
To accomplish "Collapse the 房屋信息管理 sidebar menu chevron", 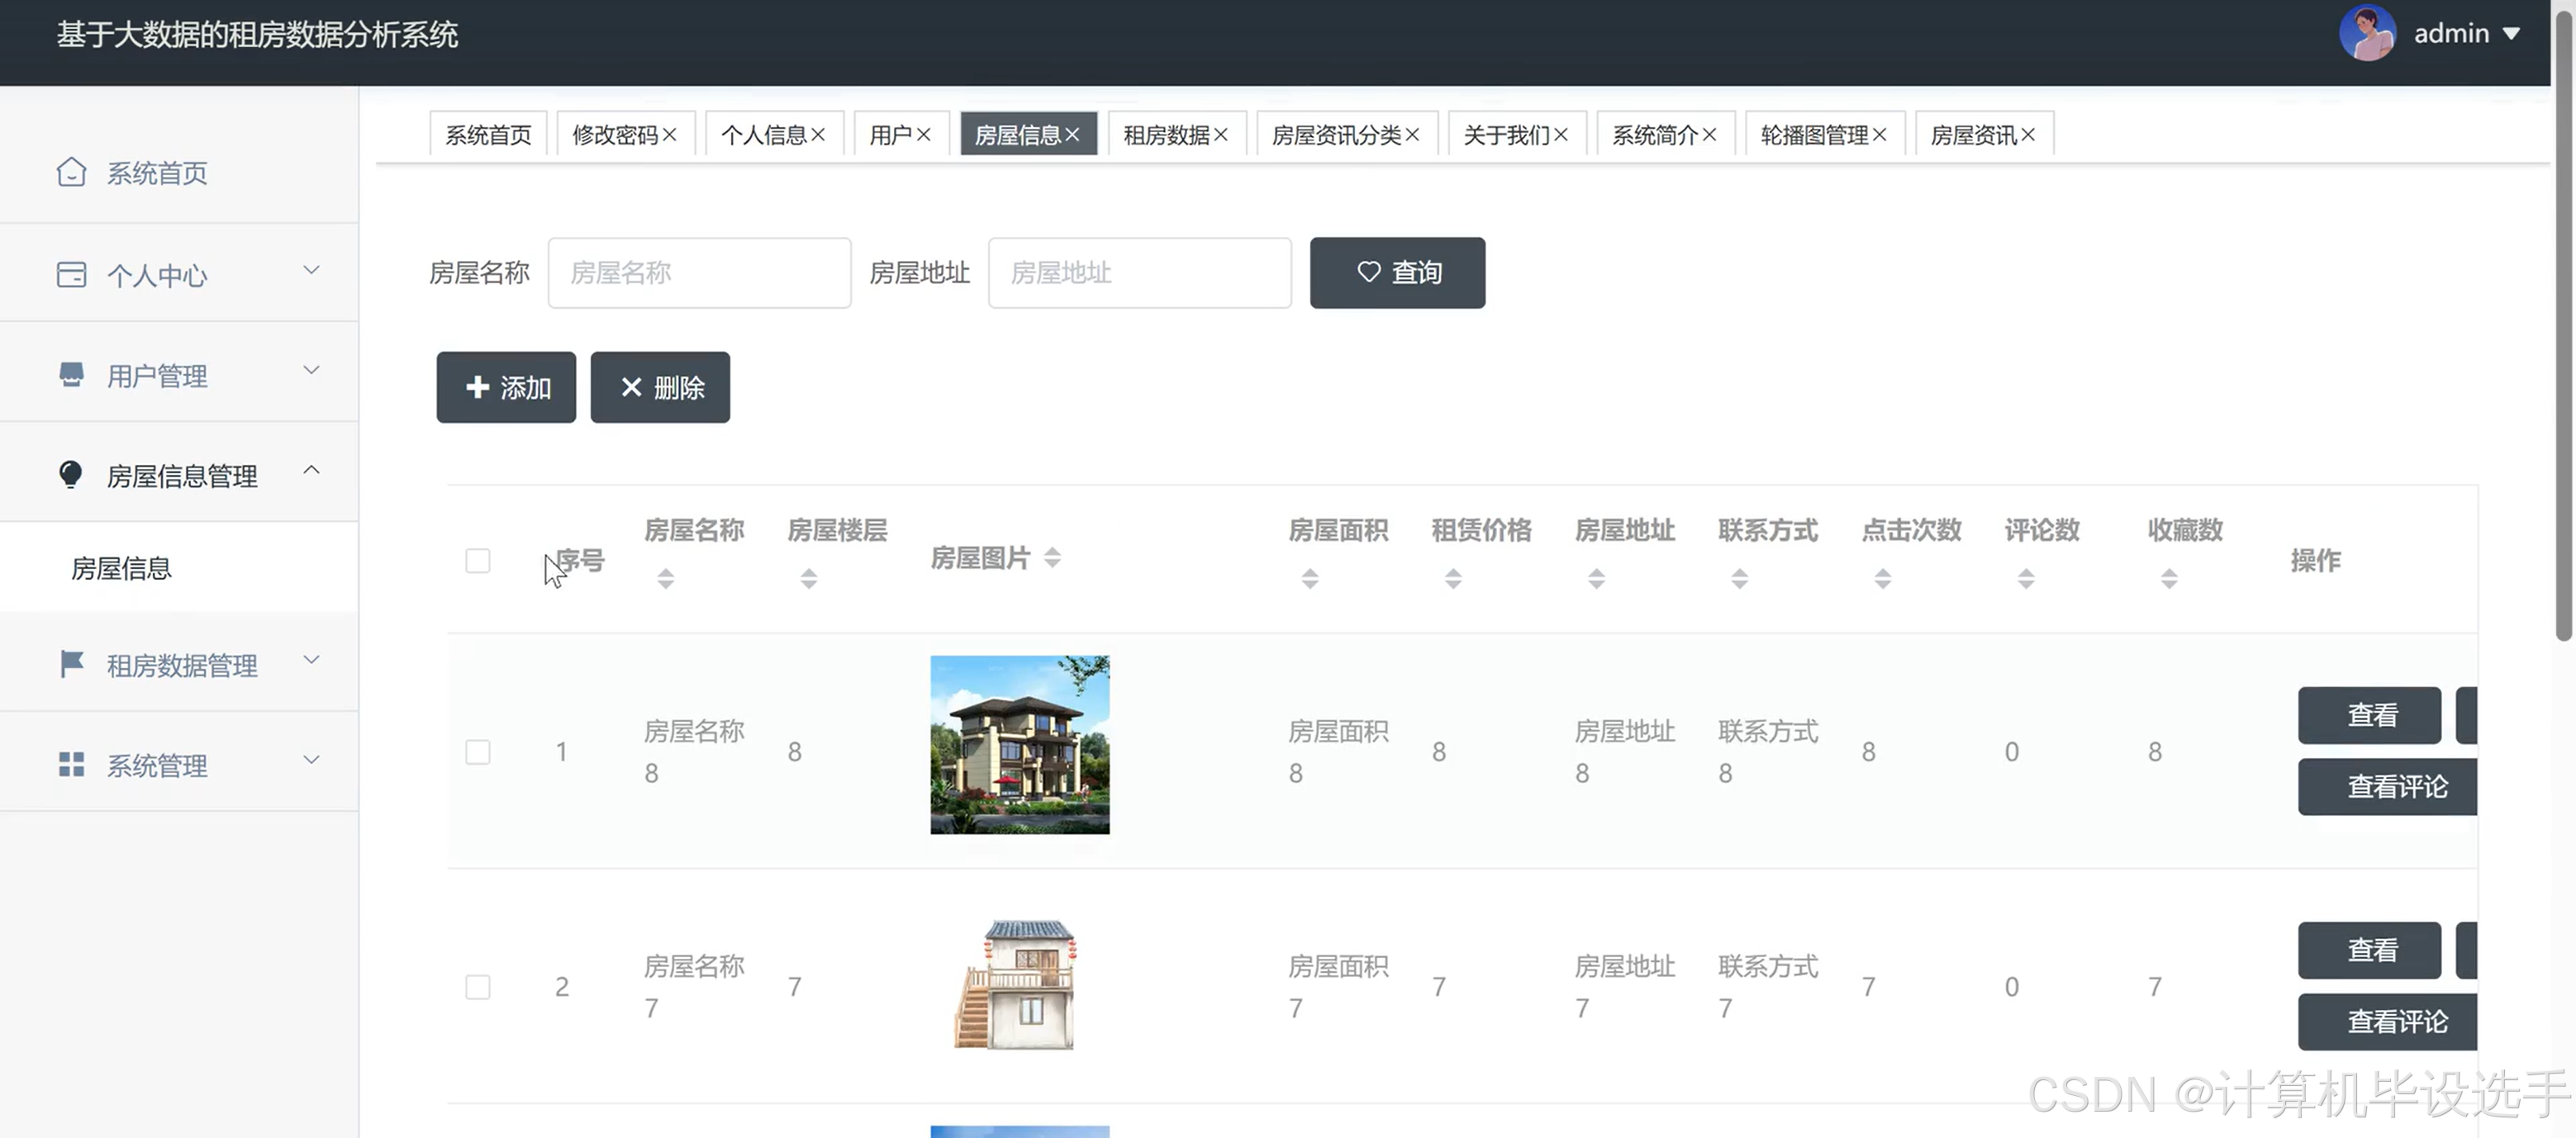I will [311, 470].
